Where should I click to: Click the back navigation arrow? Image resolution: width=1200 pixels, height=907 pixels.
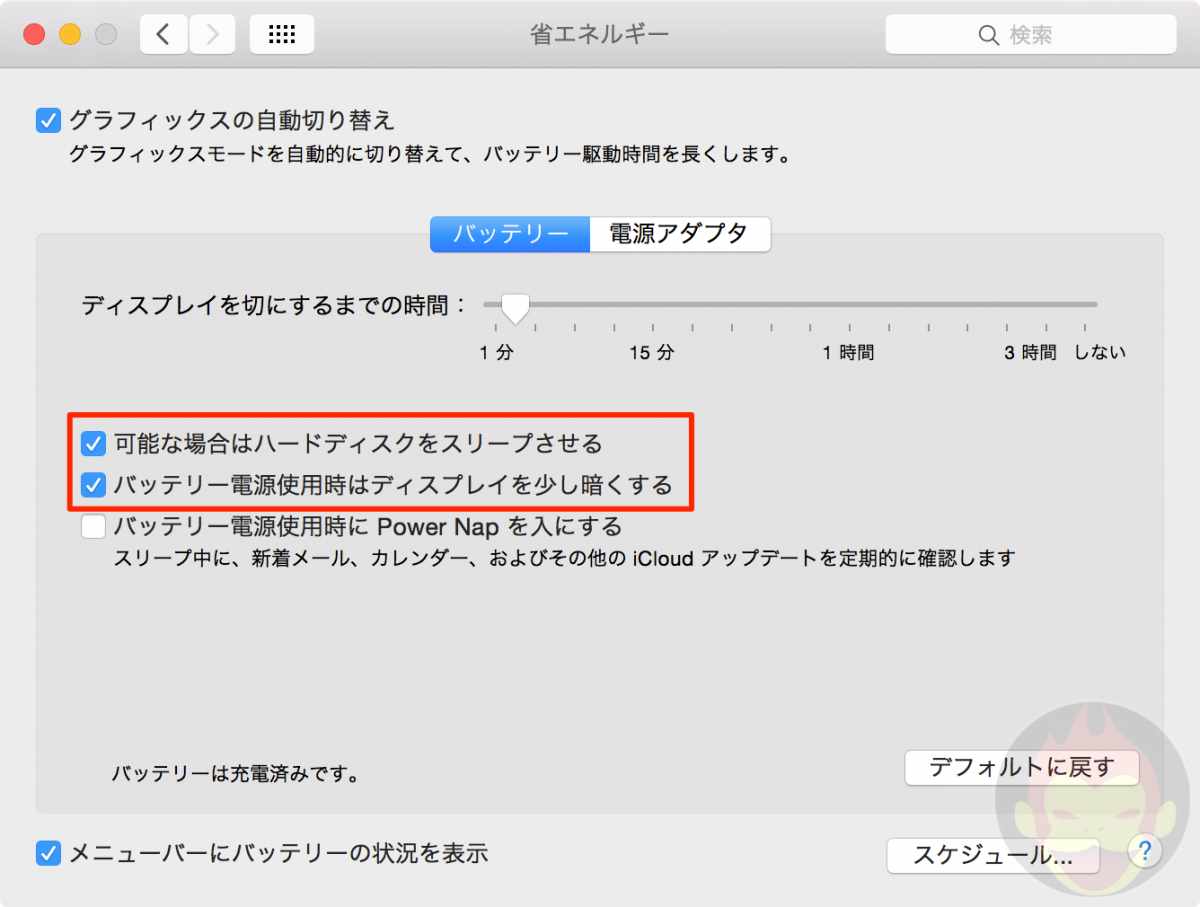[x=163, y=33]
